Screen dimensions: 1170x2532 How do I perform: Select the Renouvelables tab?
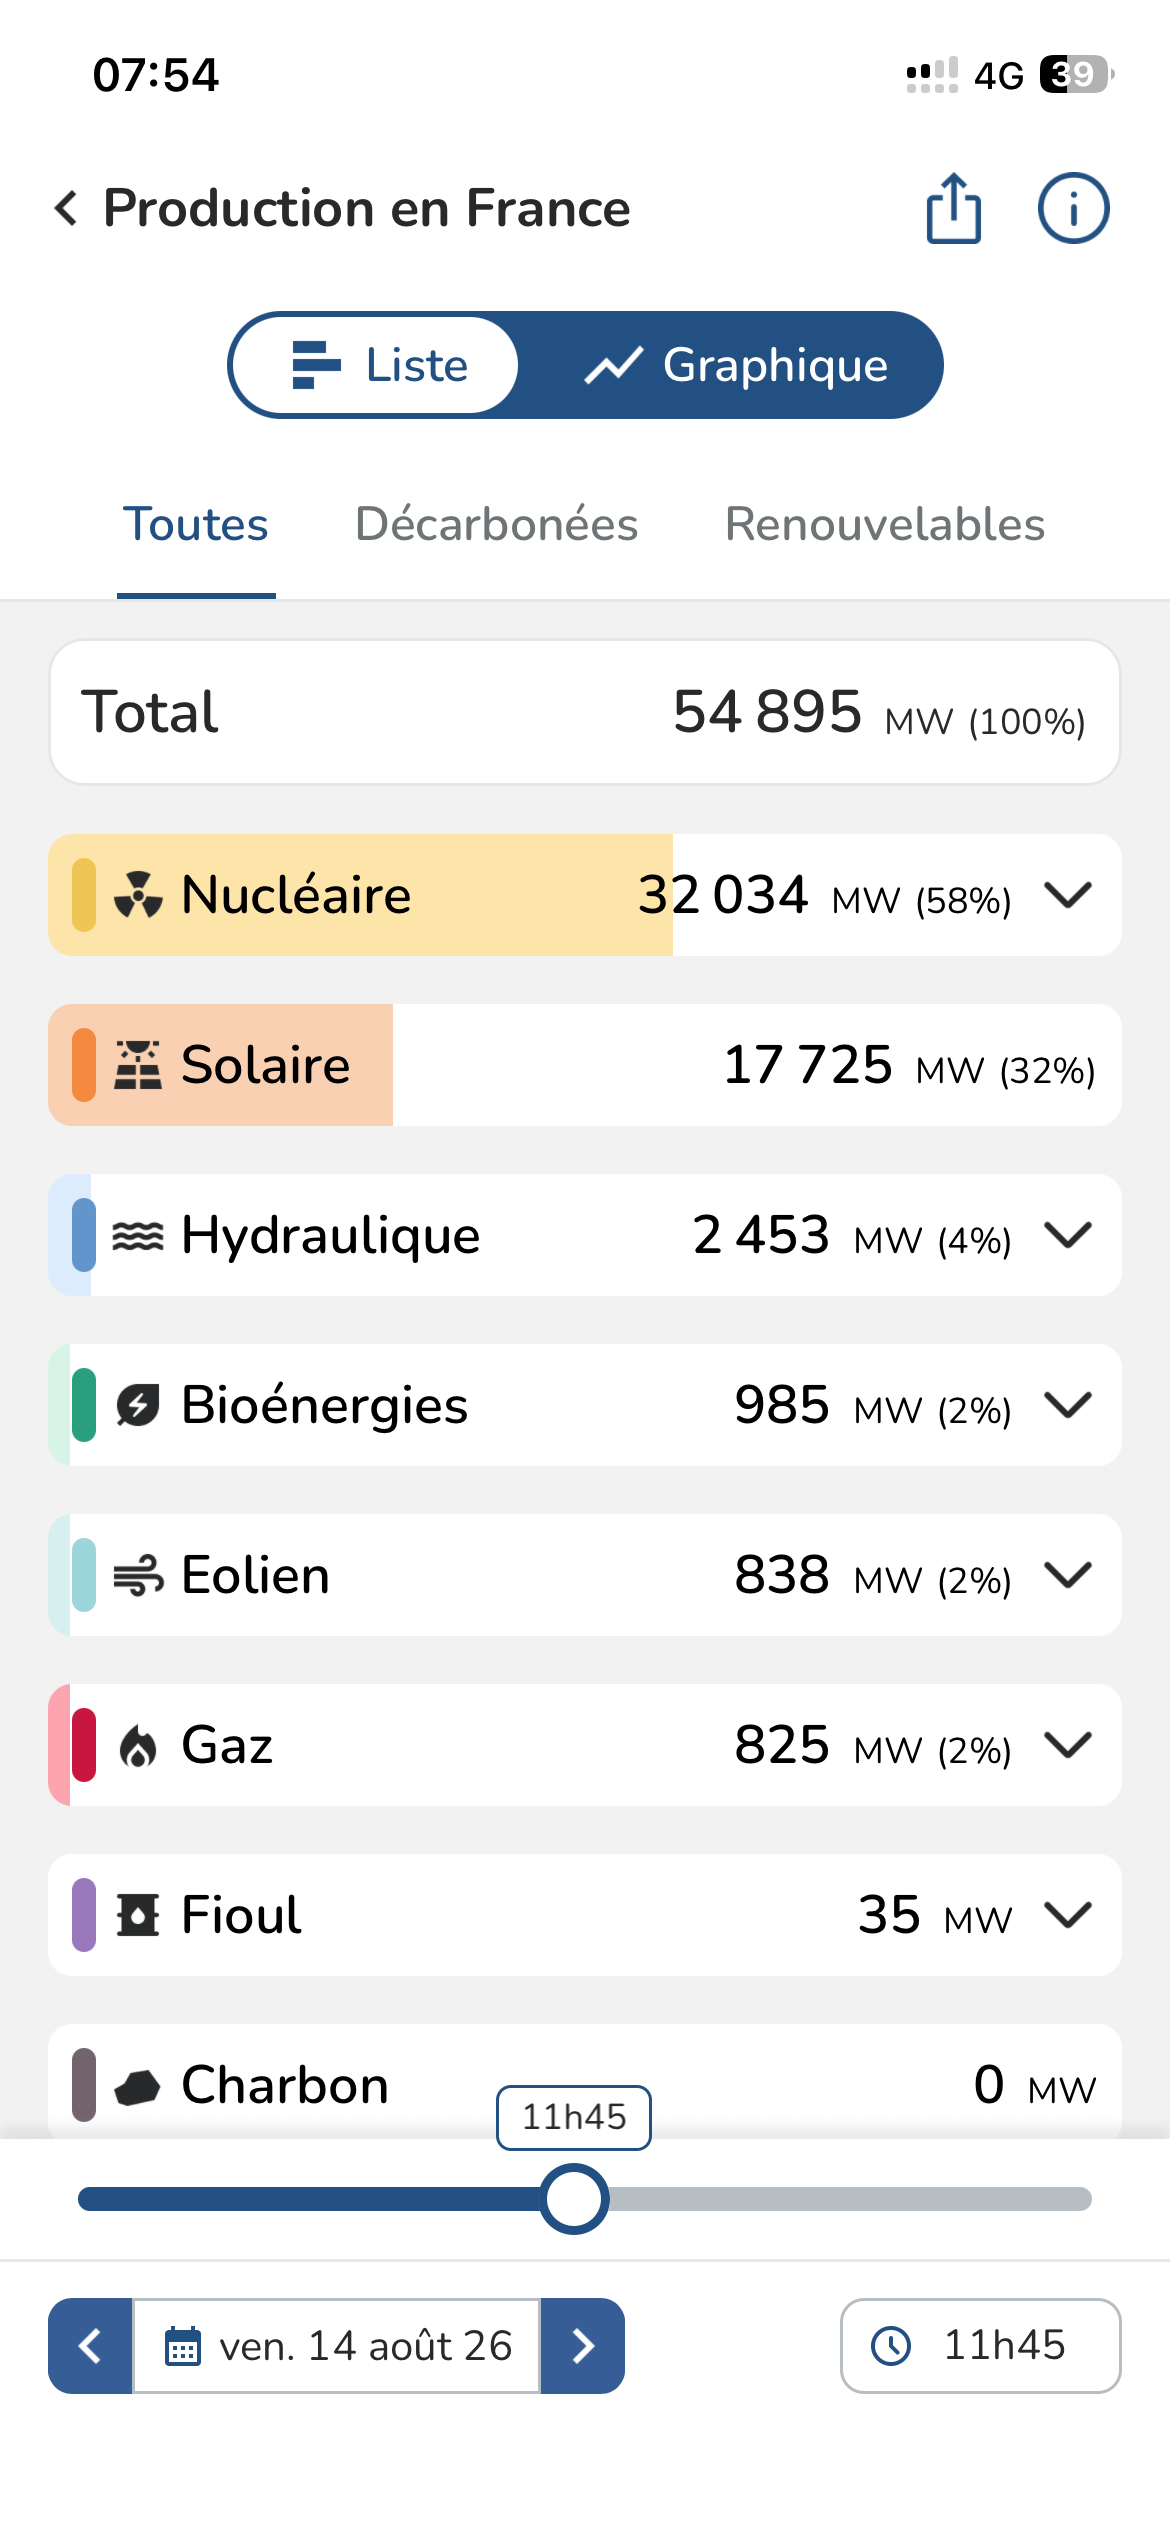click(885, 524)
